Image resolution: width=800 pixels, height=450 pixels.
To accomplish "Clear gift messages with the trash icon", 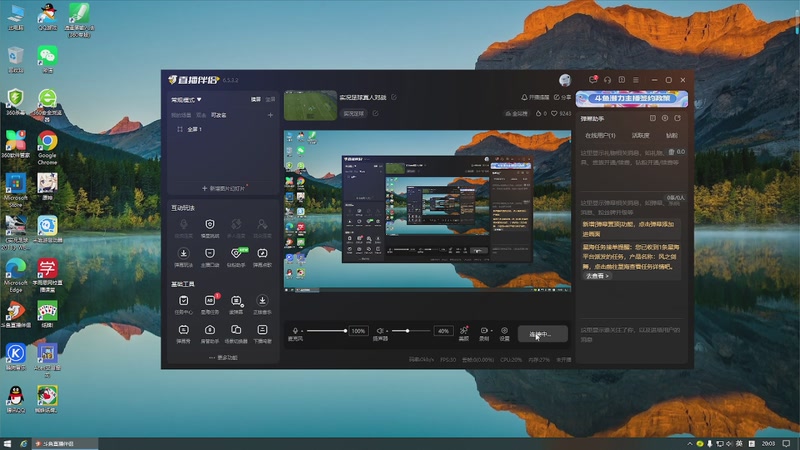I will tap(671, 152).
